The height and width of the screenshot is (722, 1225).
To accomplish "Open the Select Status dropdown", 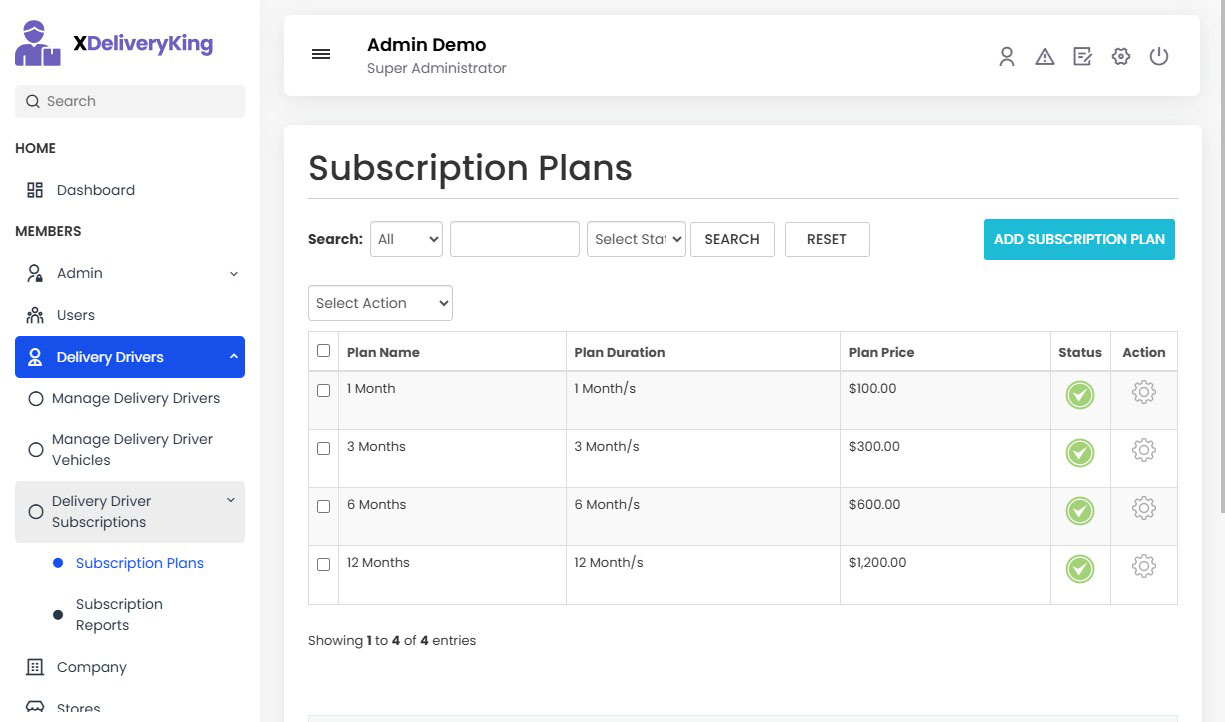I will (636, 239).
